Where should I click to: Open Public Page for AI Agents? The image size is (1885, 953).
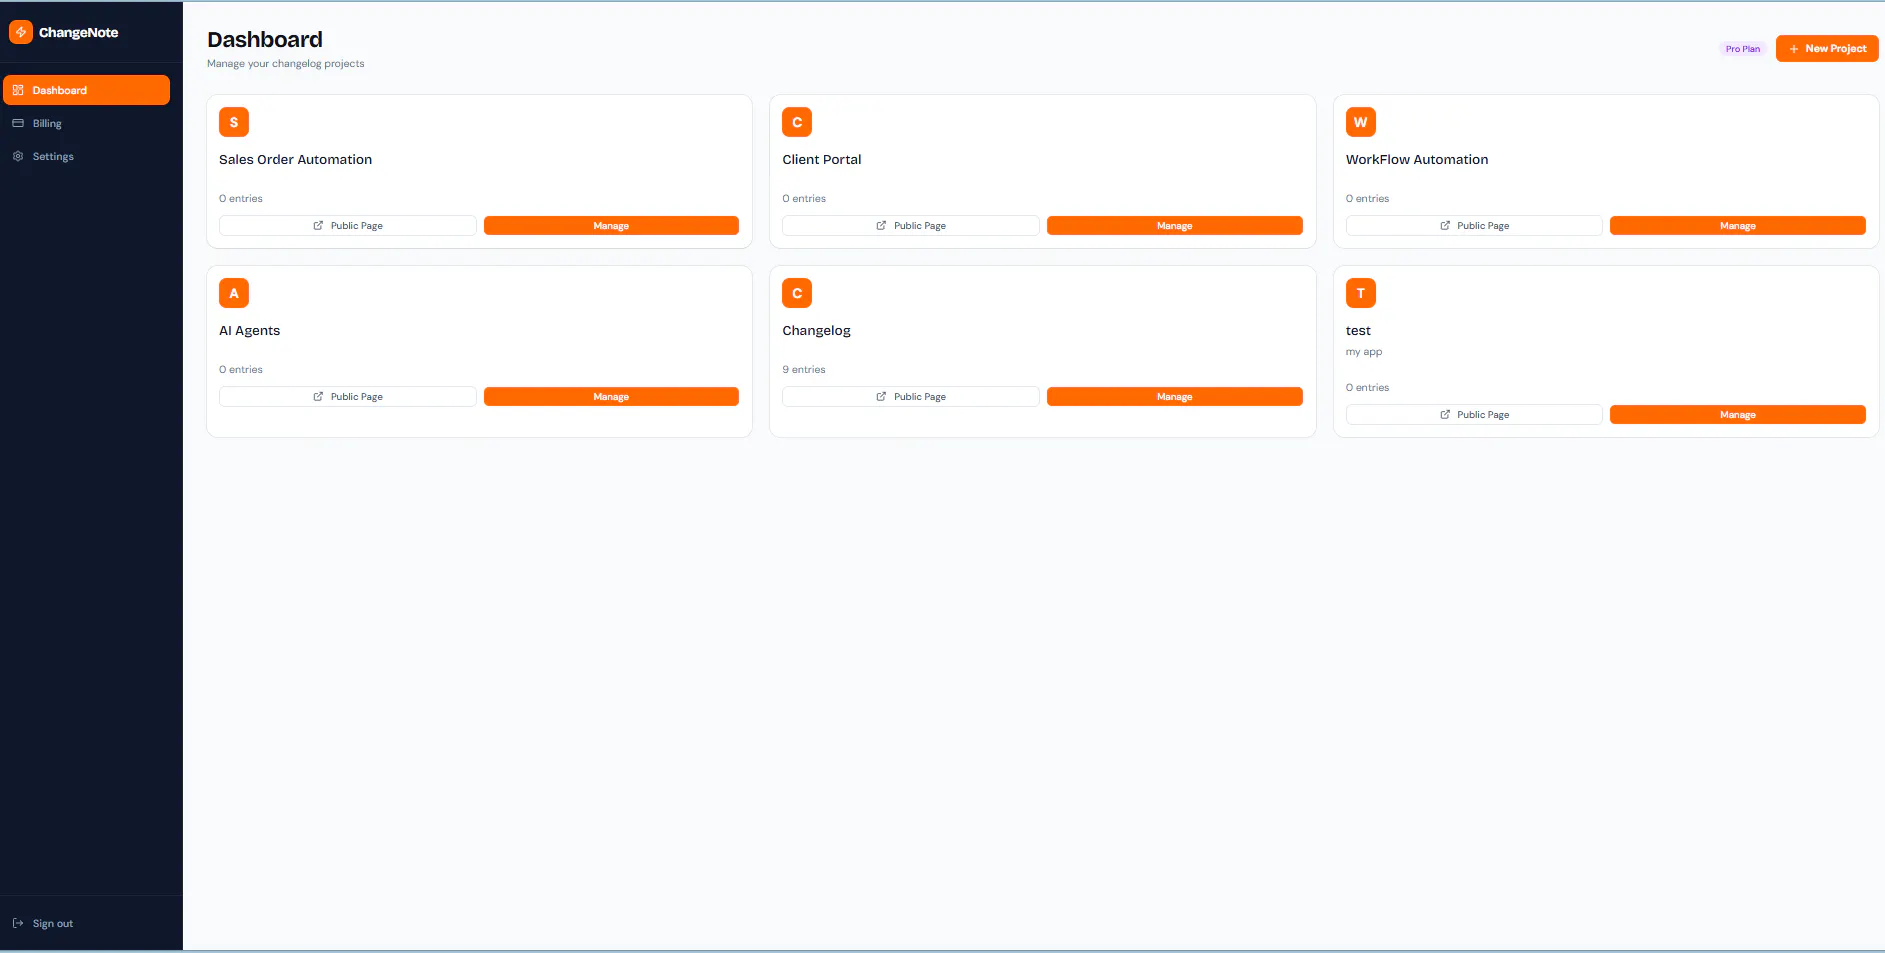click(x=348, y=397)
